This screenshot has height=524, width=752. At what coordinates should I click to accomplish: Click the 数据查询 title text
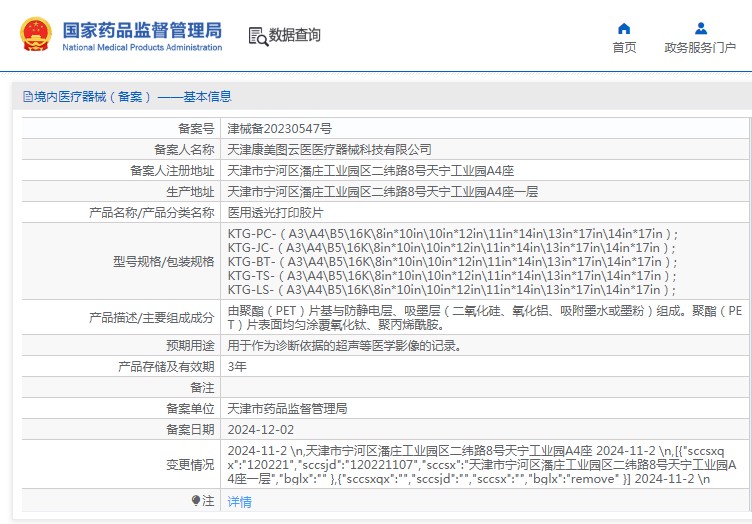tap(295, 36)
